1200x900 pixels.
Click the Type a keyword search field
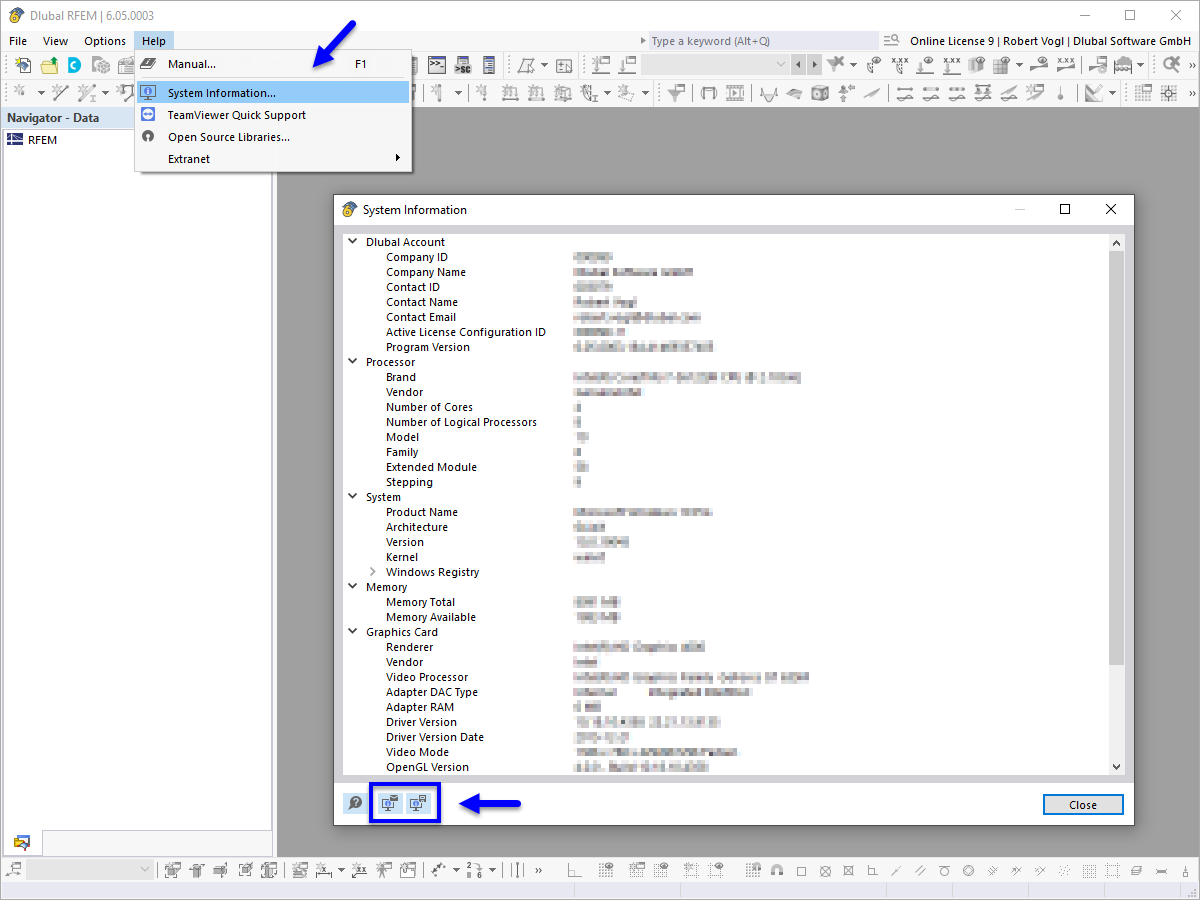pyautogui.click(x=763, y=41)
